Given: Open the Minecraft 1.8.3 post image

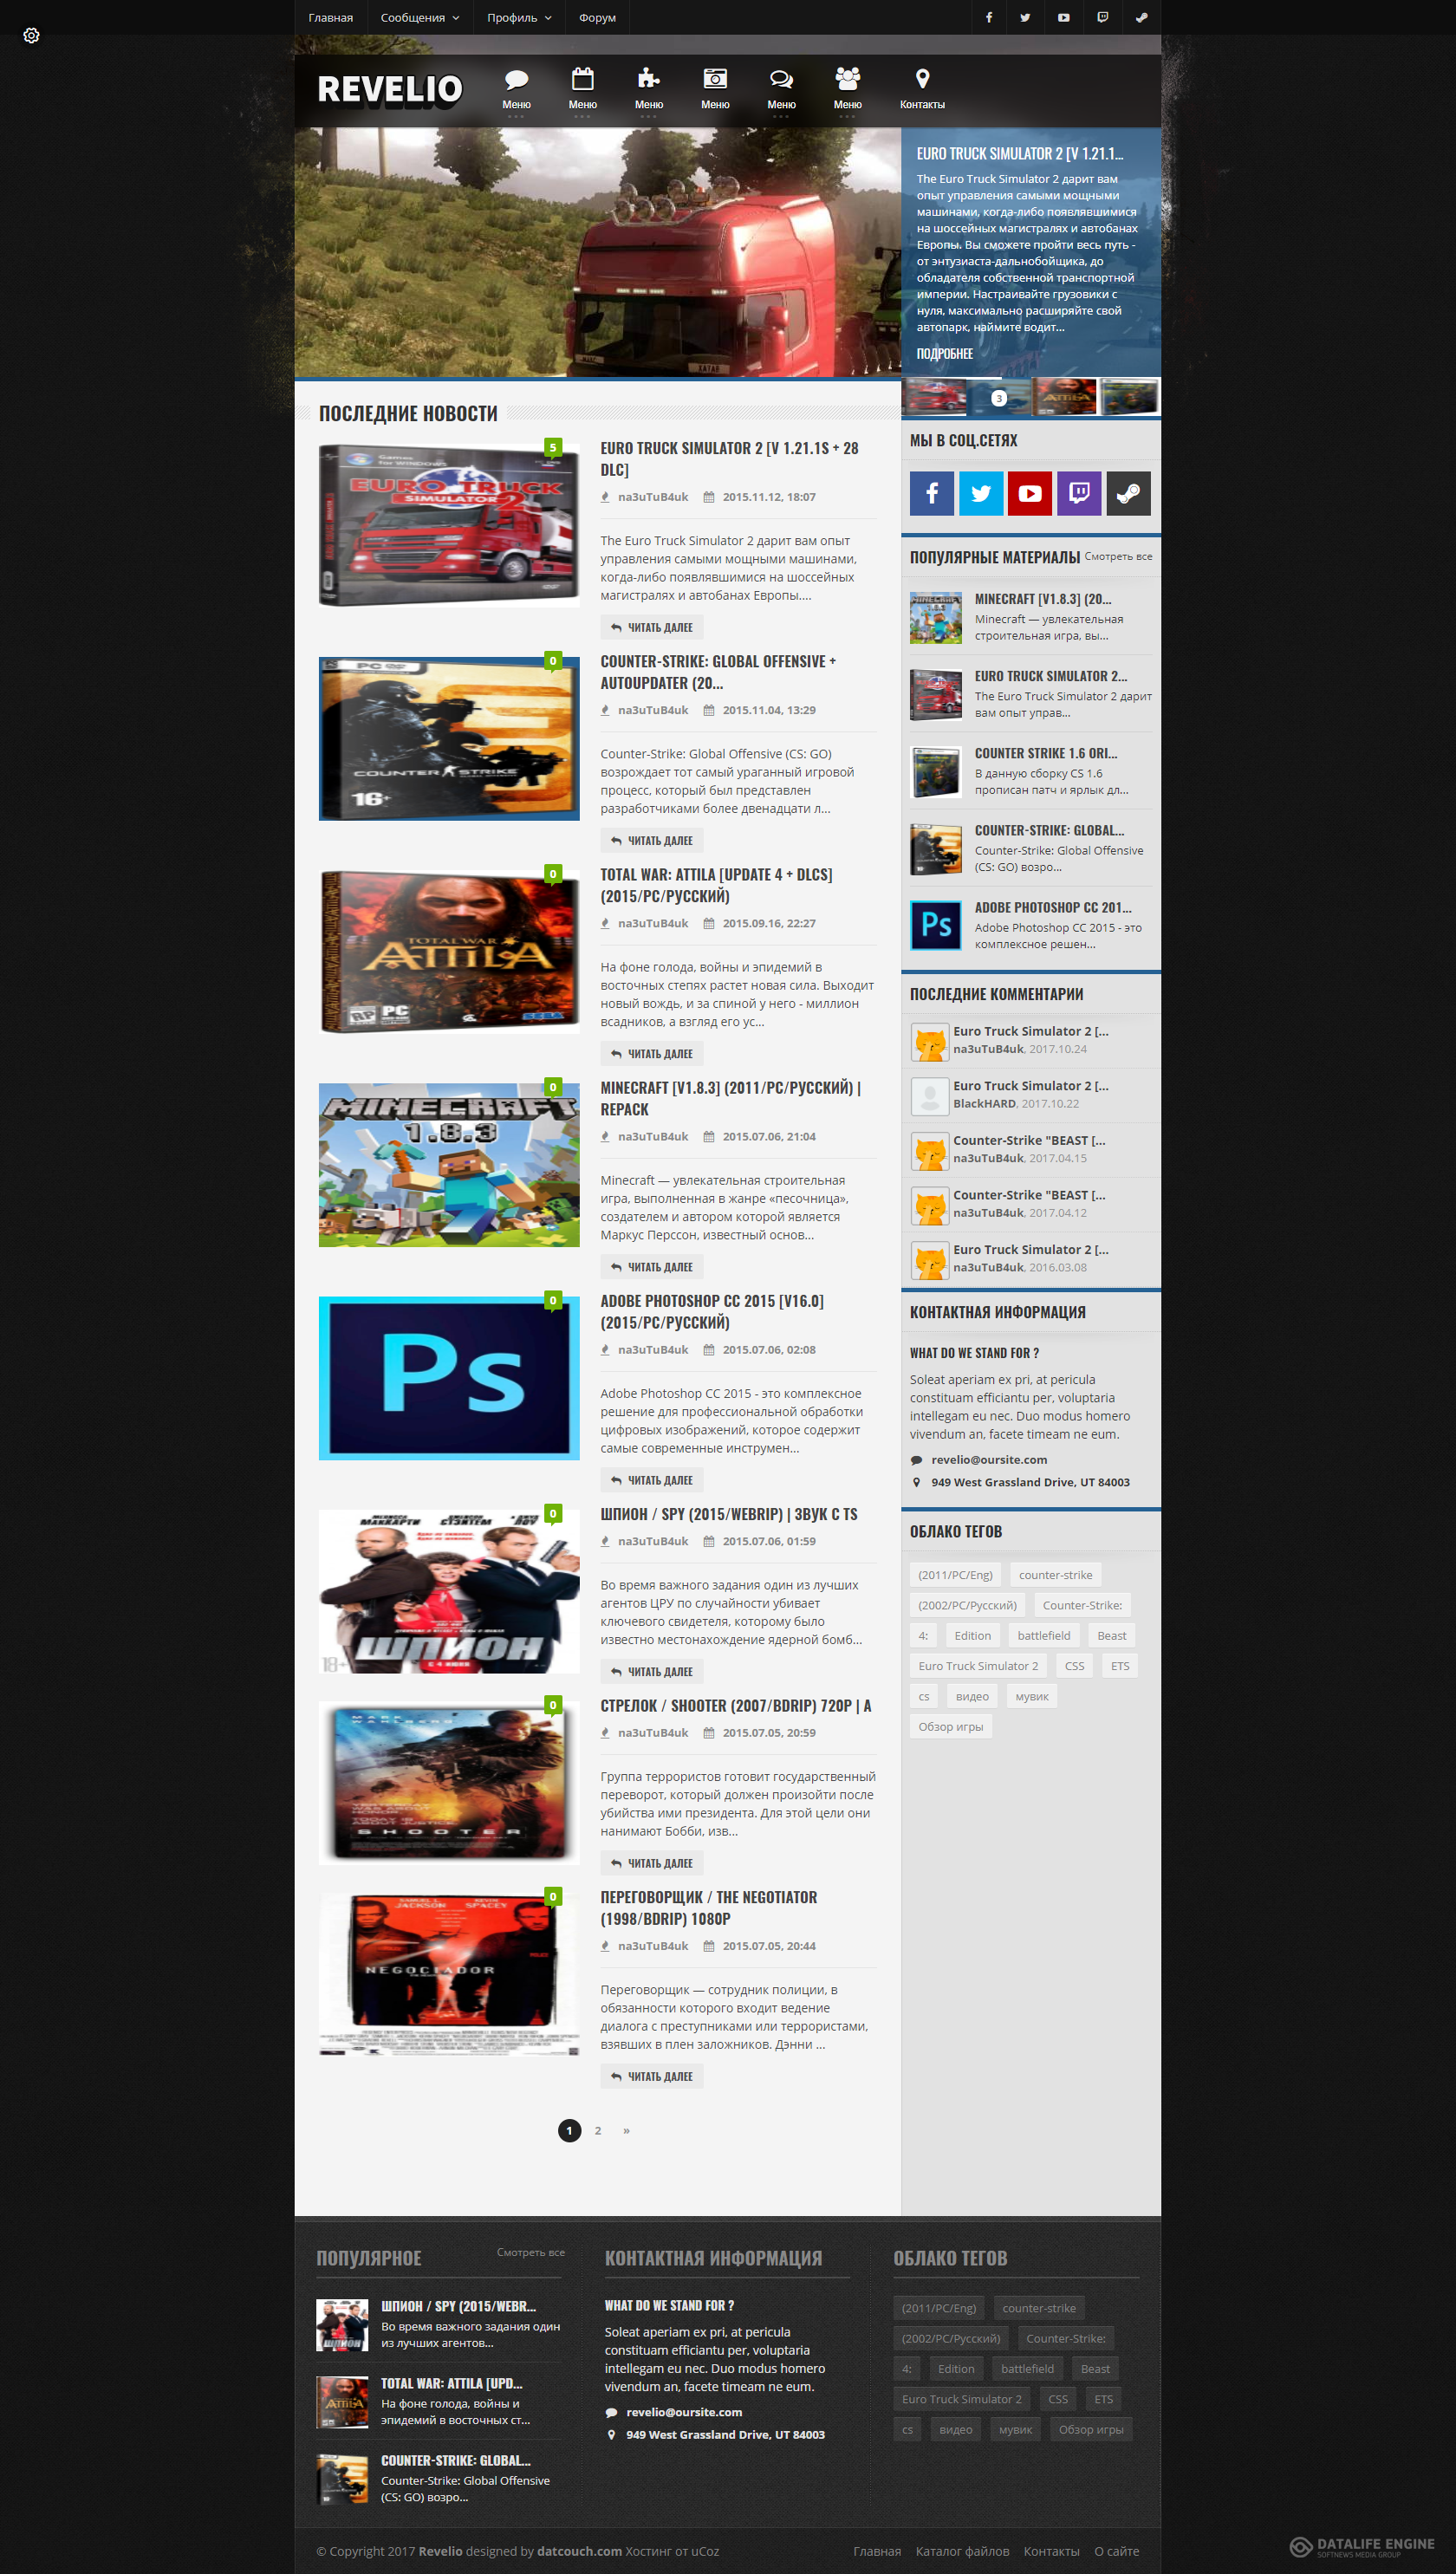Looking at the screenshot, I should (449, 1164).
